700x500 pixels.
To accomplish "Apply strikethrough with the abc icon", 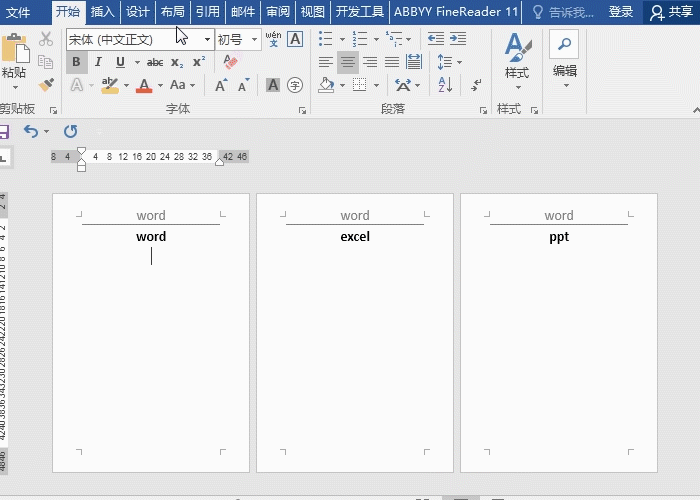I will pos(155,62).
